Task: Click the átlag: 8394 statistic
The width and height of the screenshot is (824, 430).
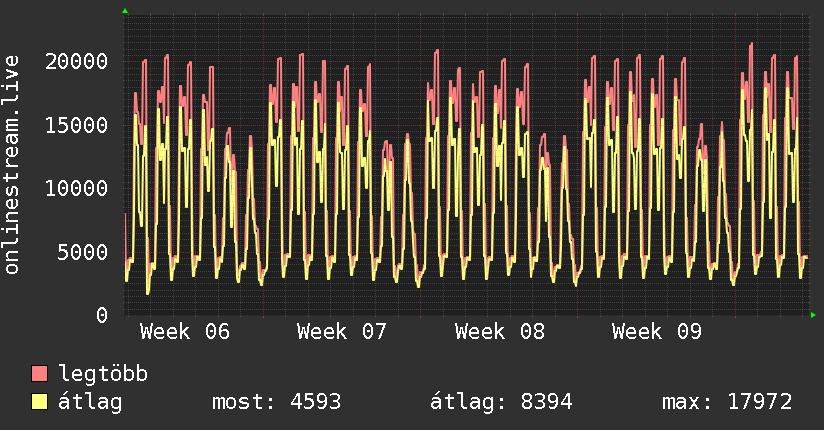Action: pos(501,402)
